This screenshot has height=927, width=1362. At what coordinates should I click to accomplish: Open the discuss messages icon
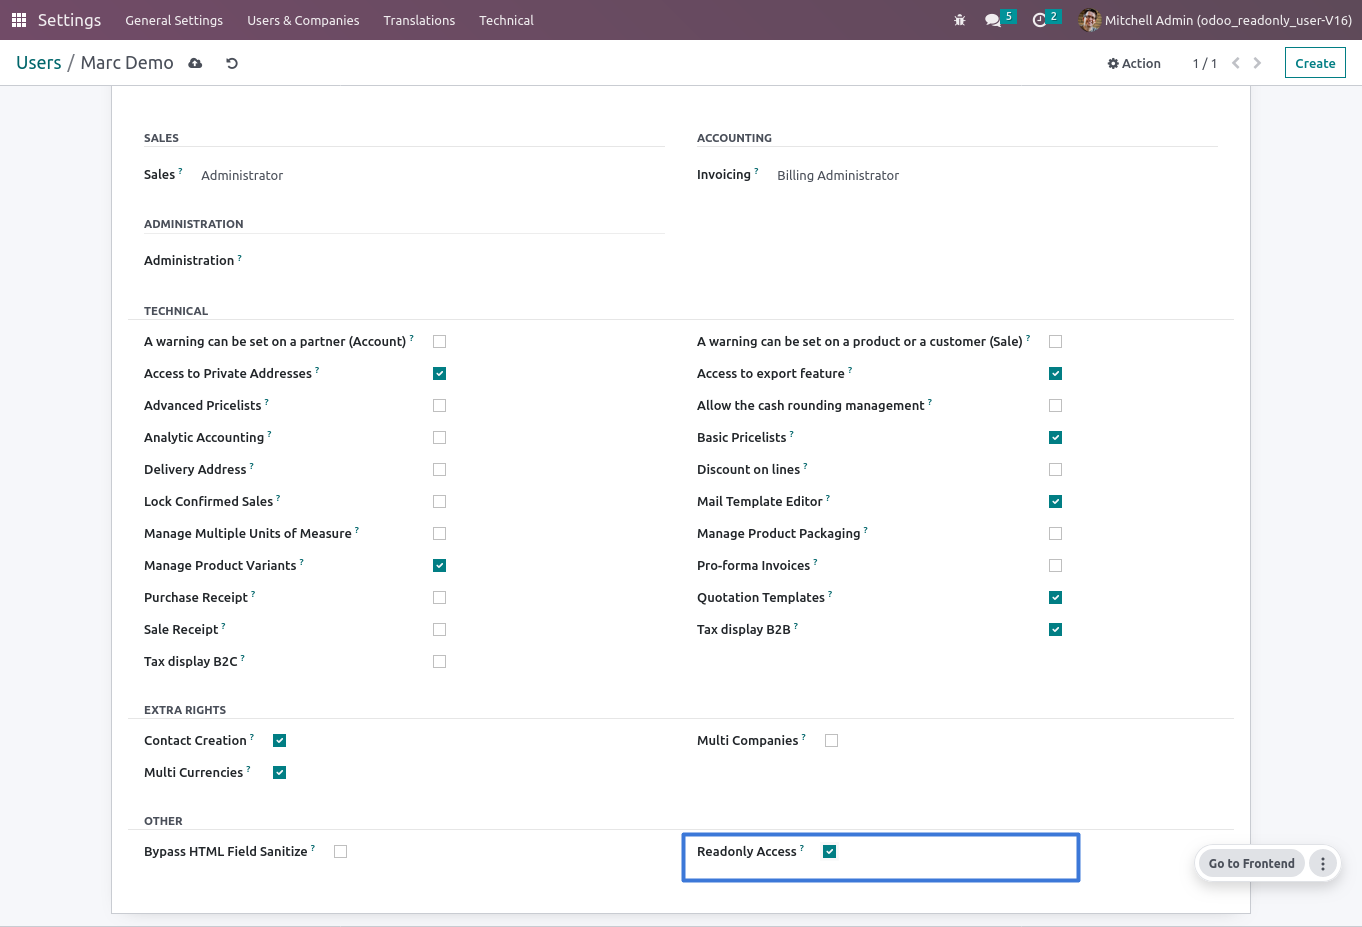point(993,20)
